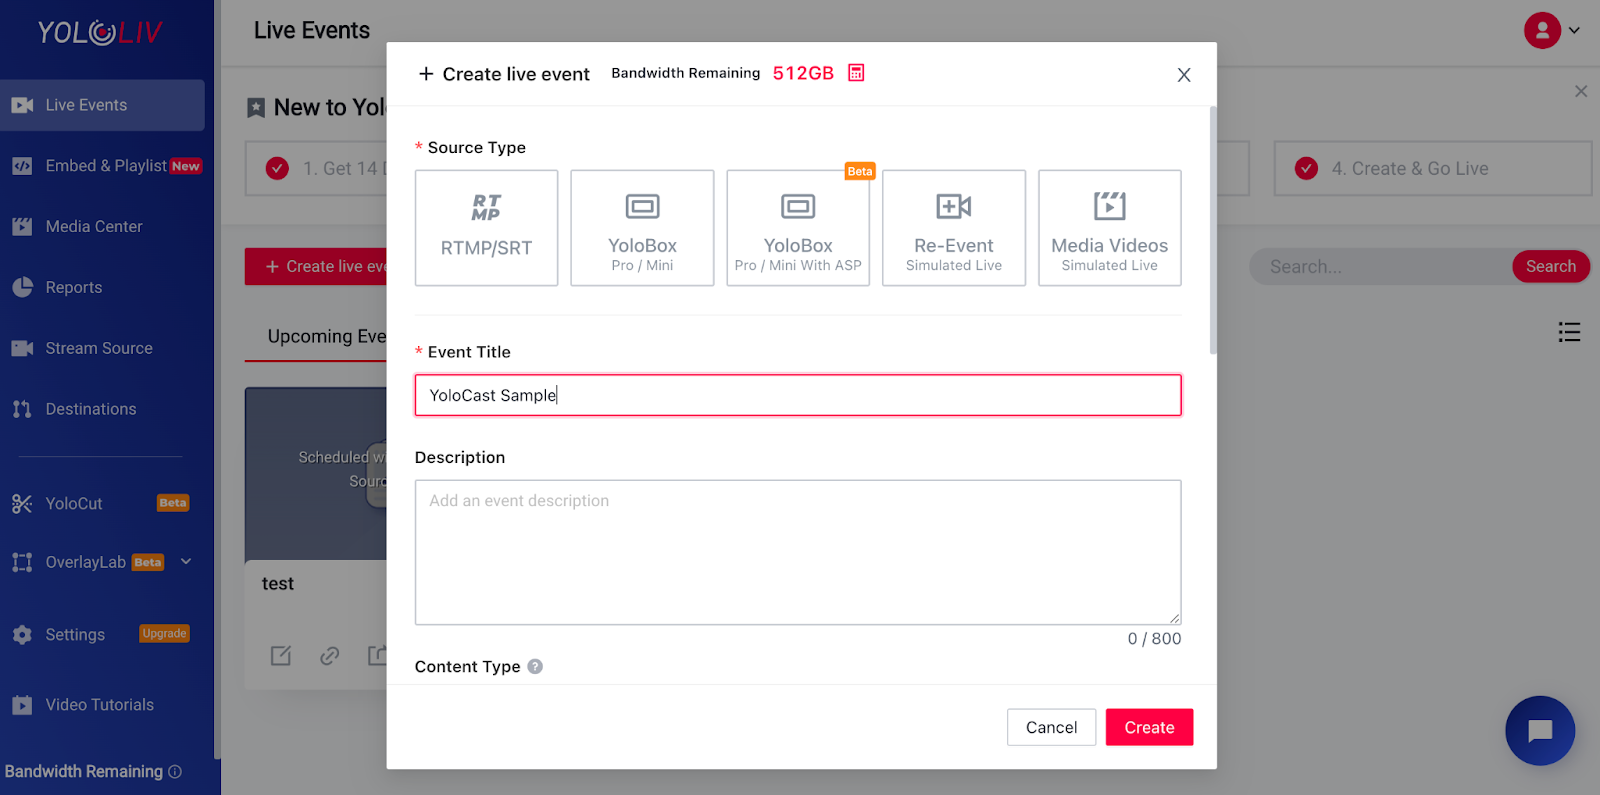The height and width of the screenshot is (795, 1600).
Task: Click the YoloLiv logo
Action: pyautogui.click(x=100, y=33)
